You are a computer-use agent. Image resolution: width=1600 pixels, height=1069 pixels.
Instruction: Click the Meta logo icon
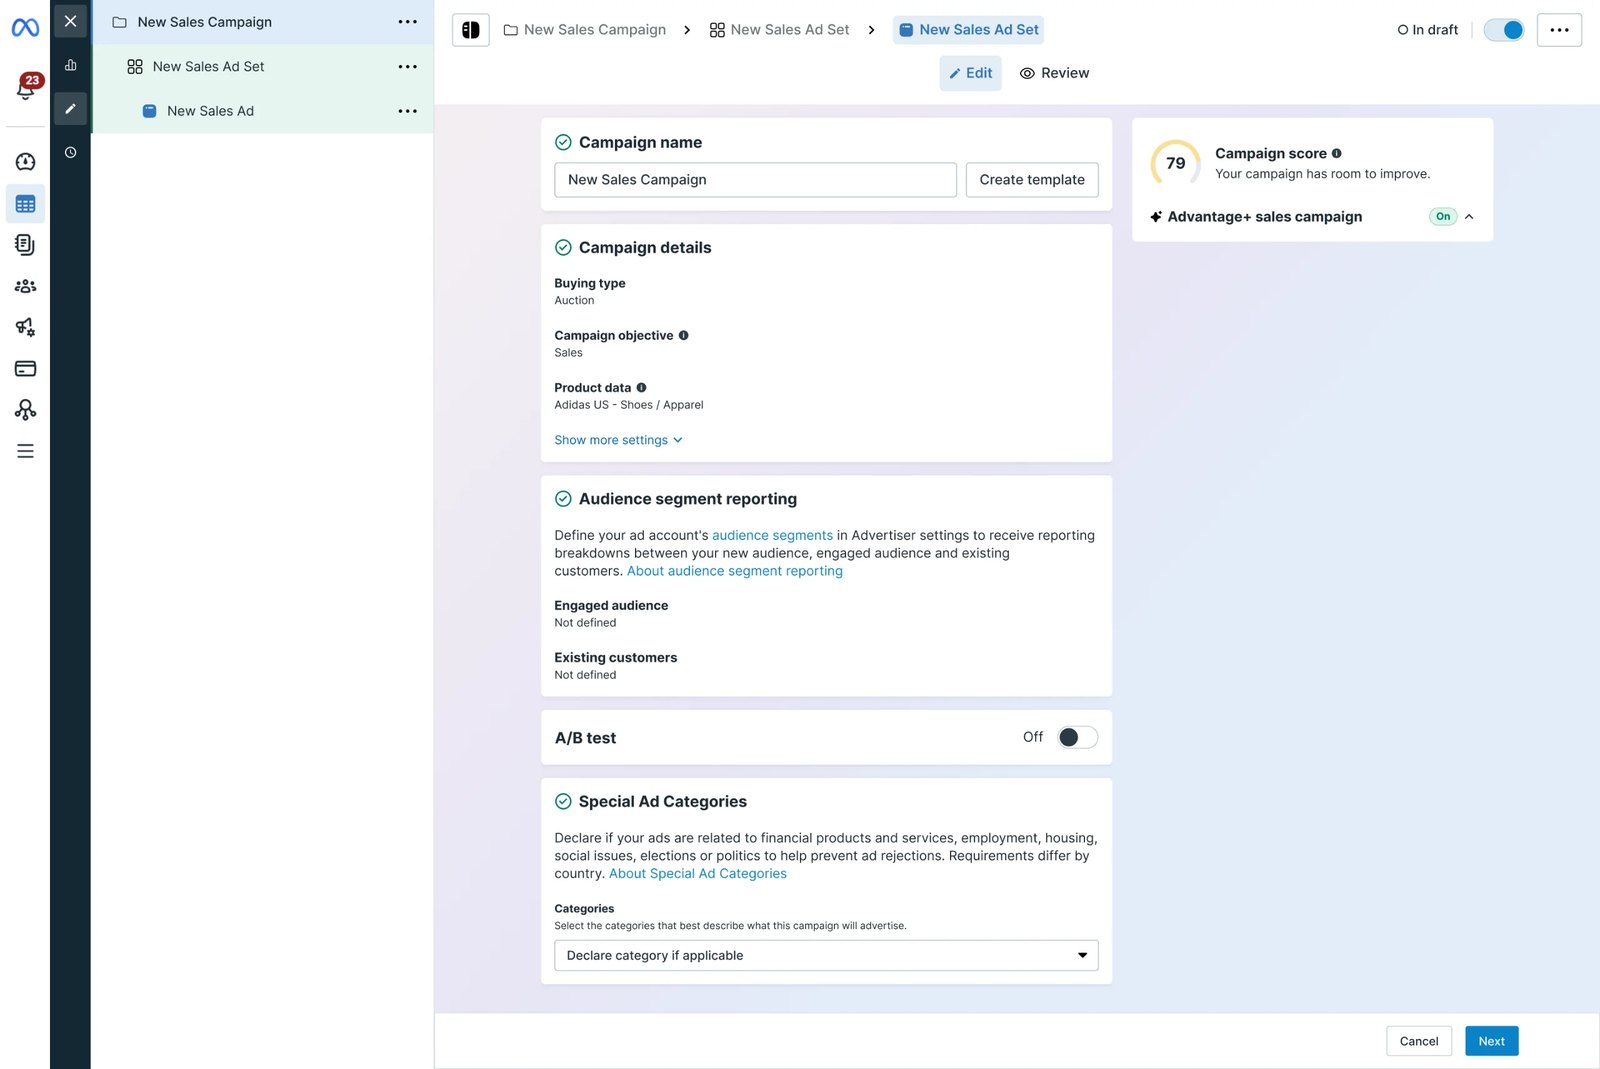pyautogui.click(x=25, y=28)
